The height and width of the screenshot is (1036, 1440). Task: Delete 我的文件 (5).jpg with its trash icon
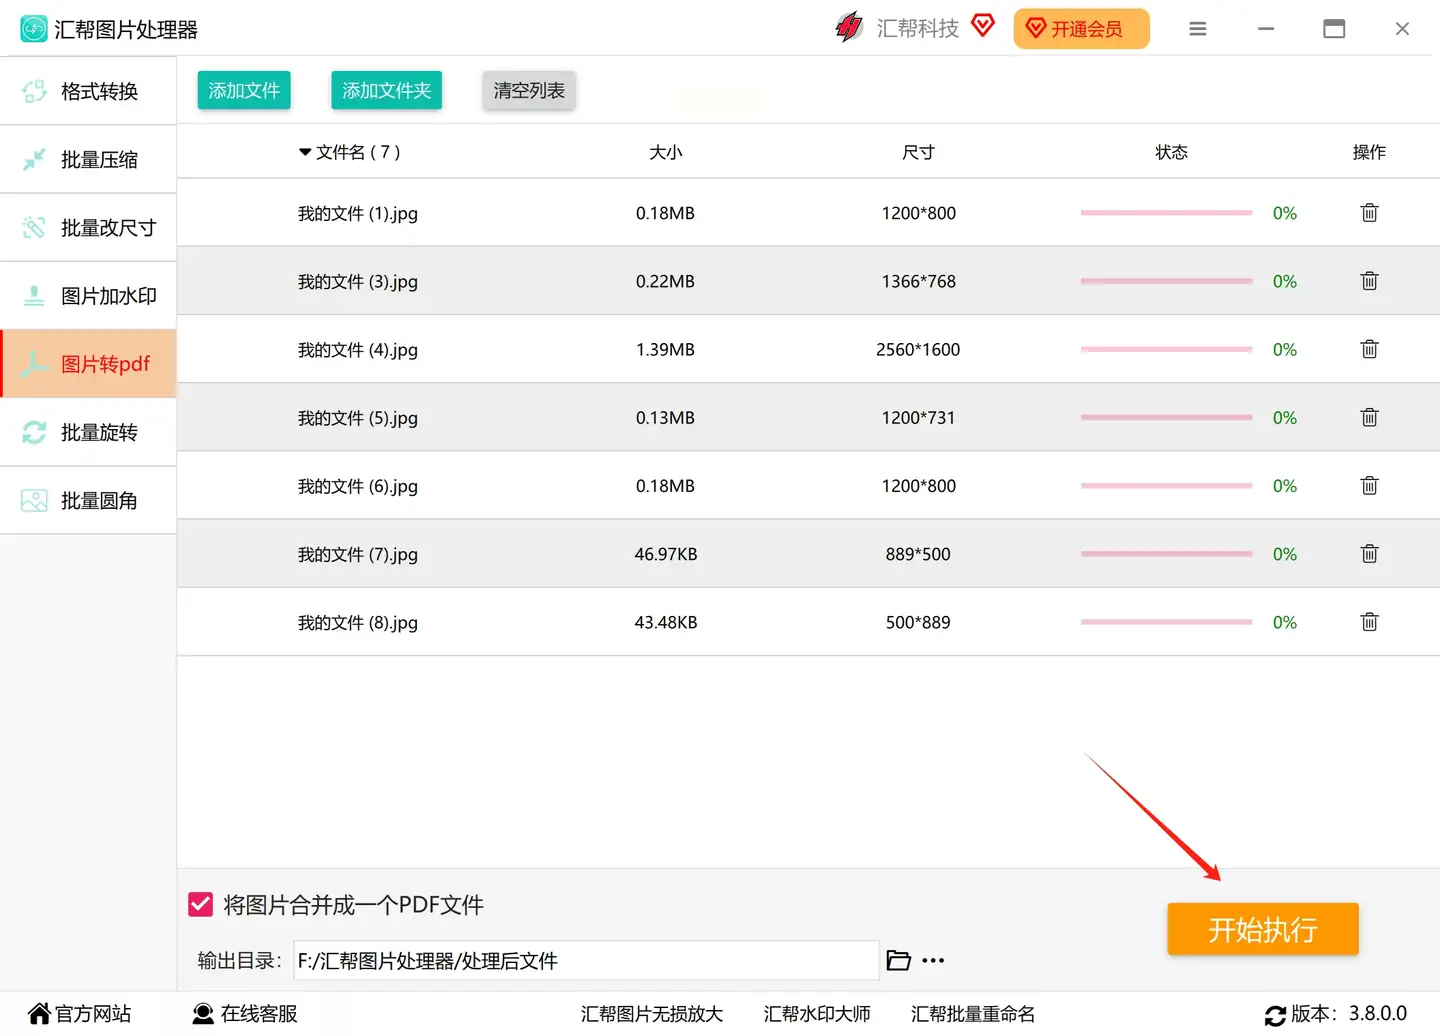(1369, 417)
